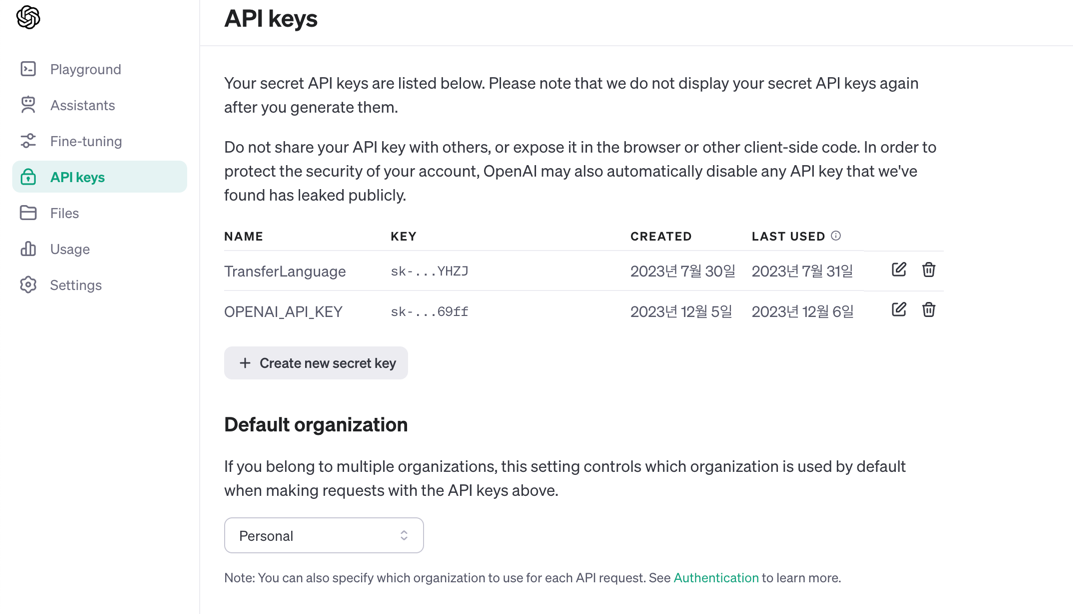The image size is (1073, 614).
Task: Click the Fine-tuning sliders icon
Action: 28,141
